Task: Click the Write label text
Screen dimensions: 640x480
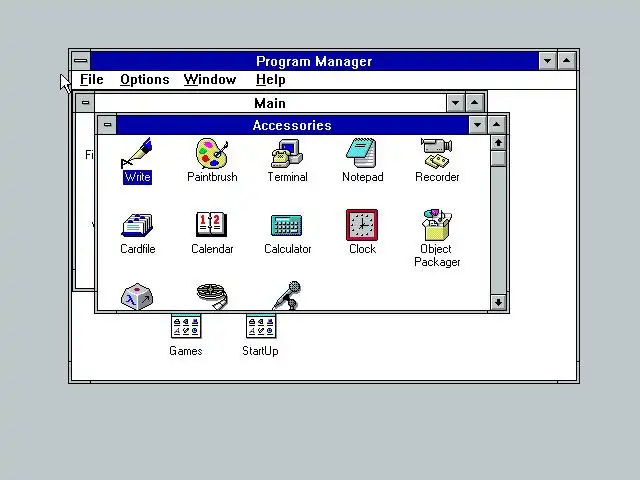Action: point(138,177)
